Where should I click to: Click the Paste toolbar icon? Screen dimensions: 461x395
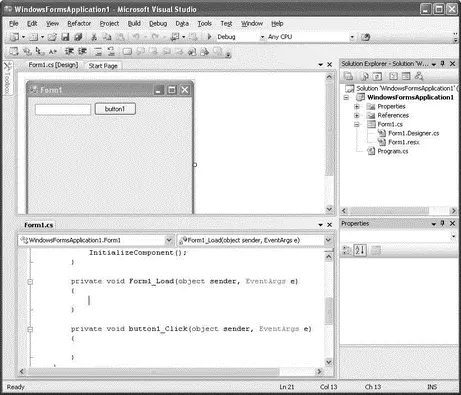pyautogui.click(x=120, y=37)
